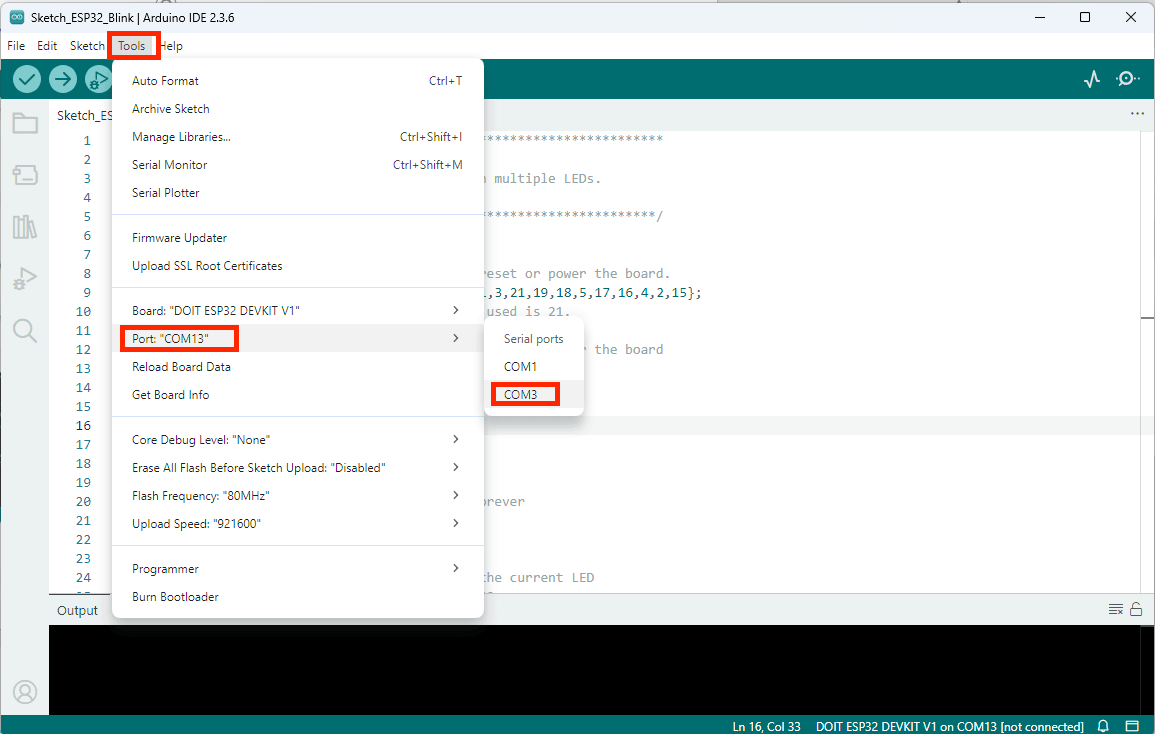Click the clear output icon
Image resolution: width=1155 pixels, height=734 pixels.
(x=1116, y=609)
